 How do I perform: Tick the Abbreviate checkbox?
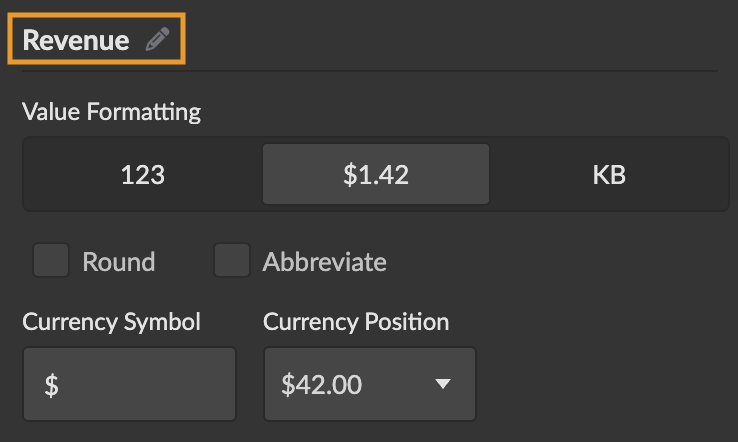tap(231, 261)
